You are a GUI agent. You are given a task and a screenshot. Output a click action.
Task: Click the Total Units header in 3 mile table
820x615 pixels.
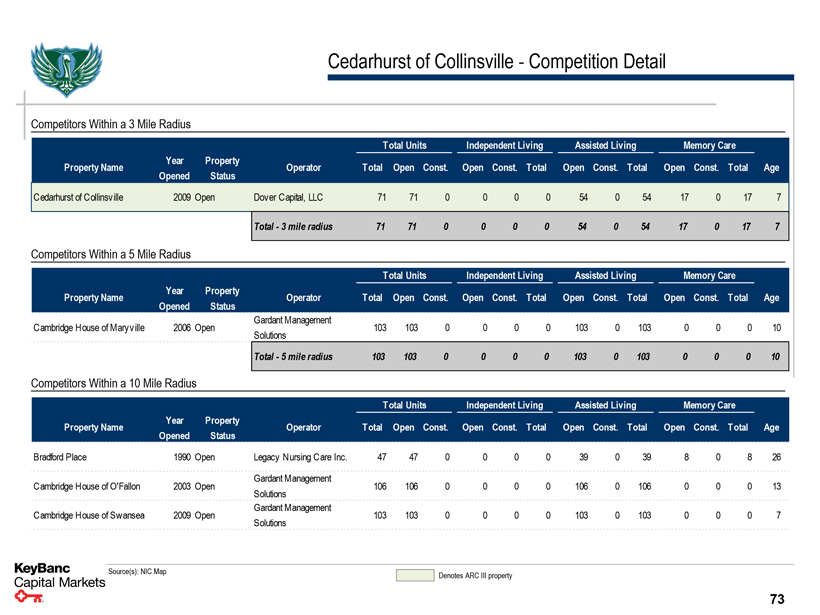point(404,146)
